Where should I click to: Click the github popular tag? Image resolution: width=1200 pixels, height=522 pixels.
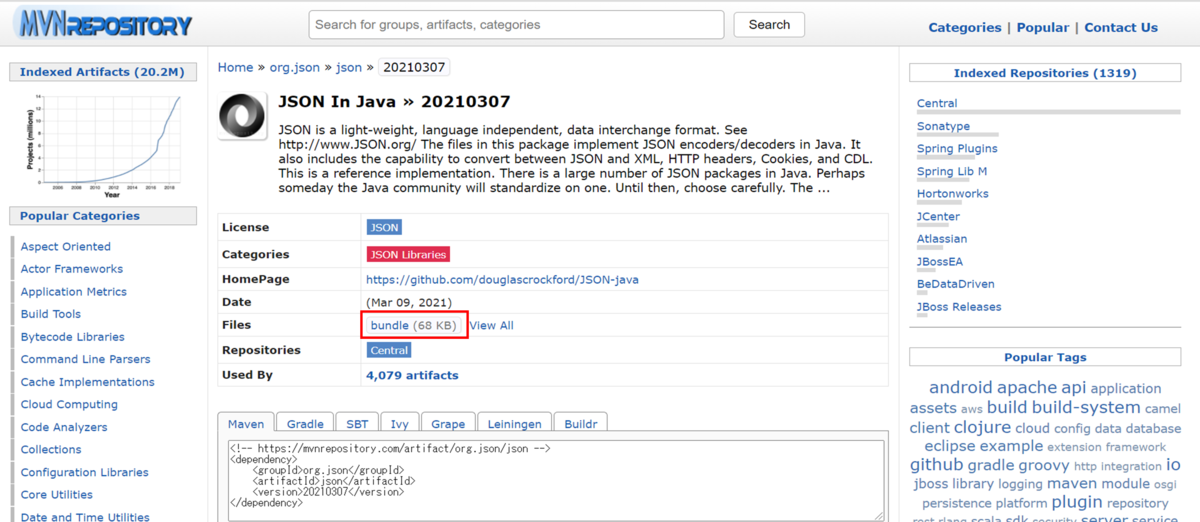point(936,465)
